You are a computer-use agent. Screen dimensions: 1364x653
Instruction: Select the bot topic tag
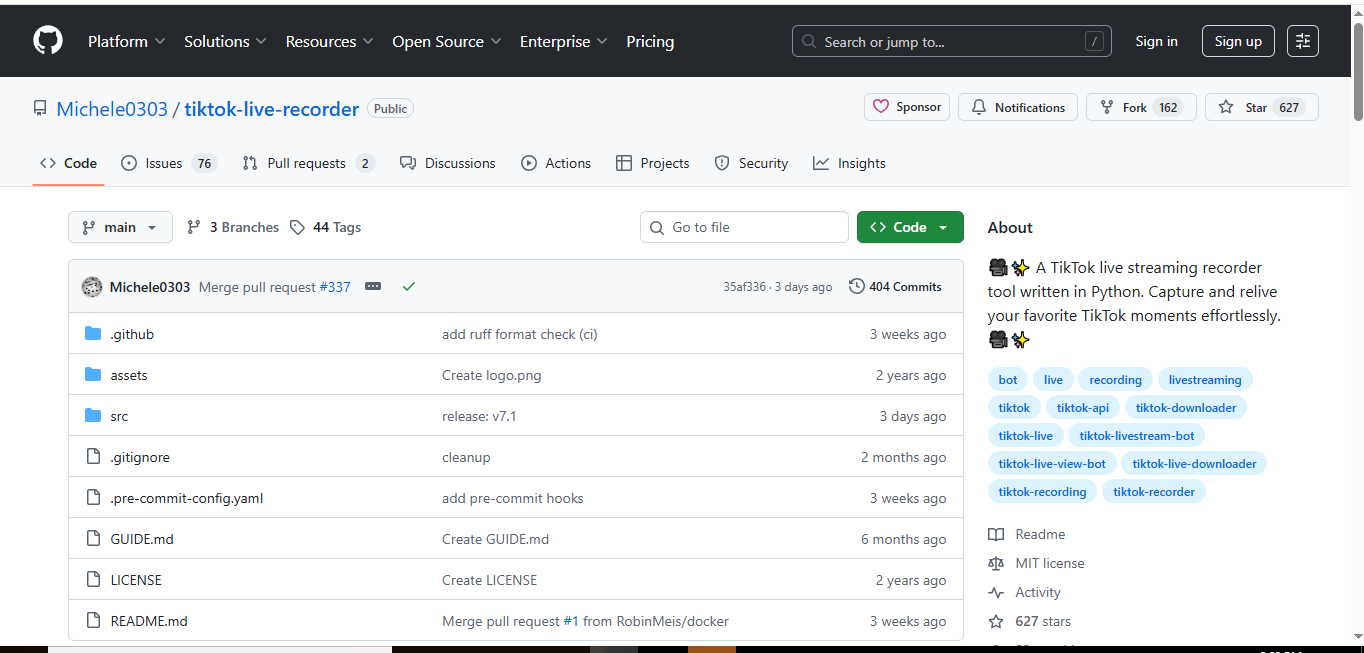1008,380
